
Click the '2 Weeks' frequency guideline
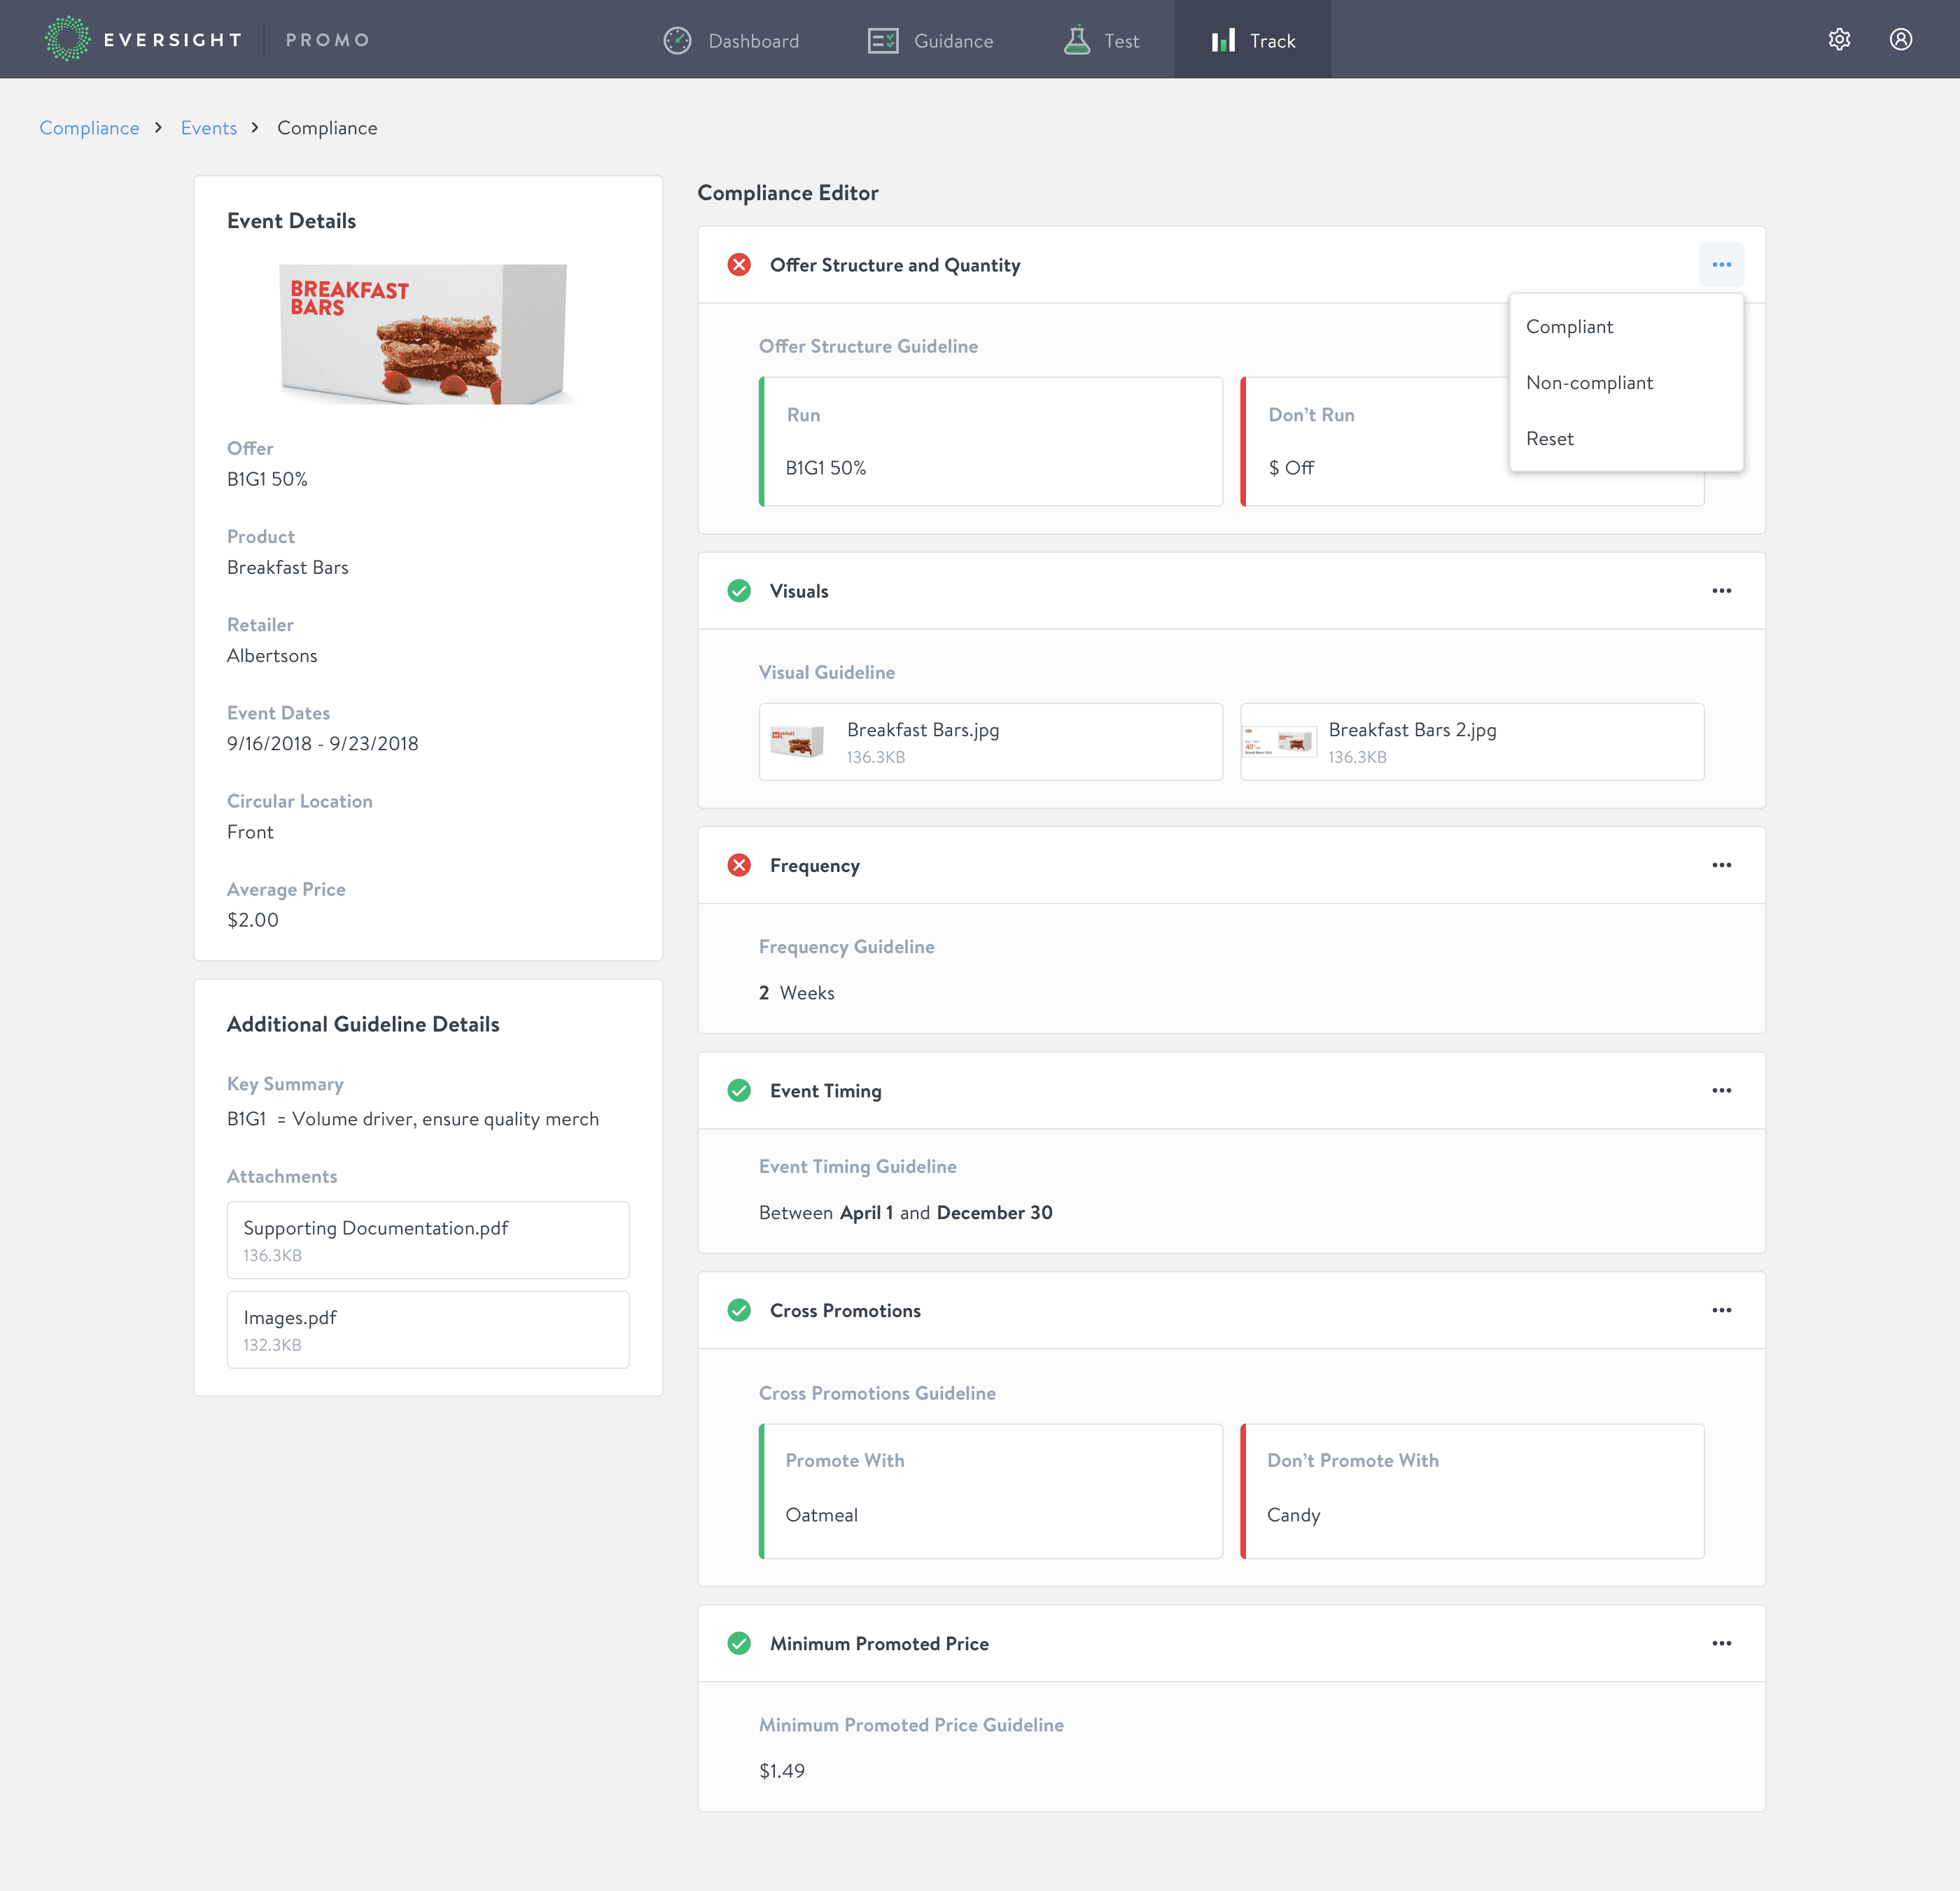coord(796,992)
